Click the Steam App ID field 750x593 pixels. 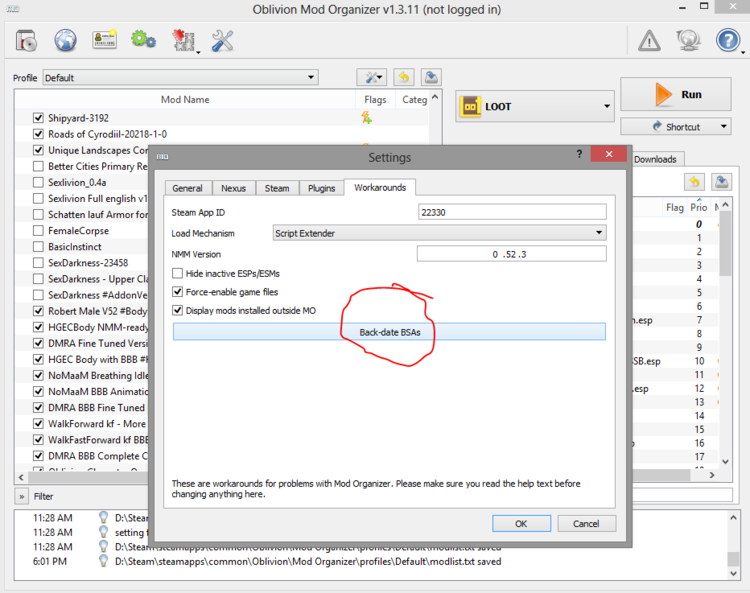(x=512, y=212)
